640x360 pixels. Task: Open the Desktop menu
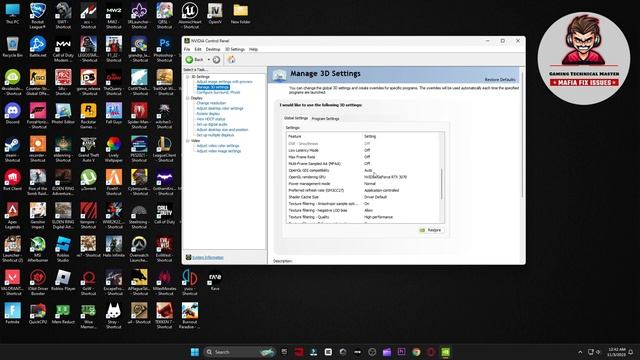(x=213, y=49)
